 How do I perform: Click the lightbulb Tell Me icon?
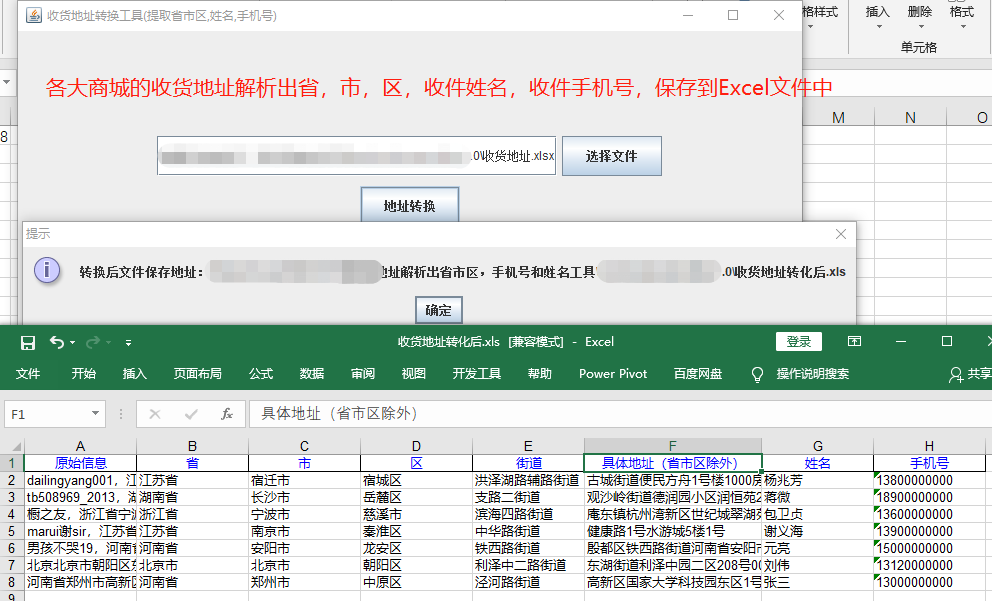pos(757,374)
